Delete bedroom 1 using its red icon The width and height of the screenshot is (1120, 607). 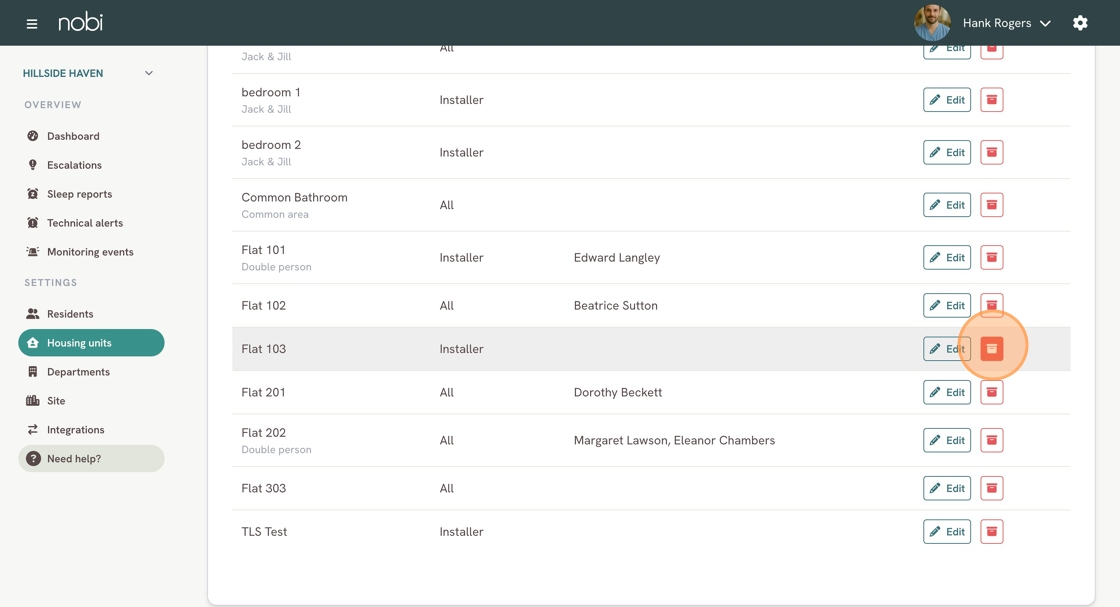coord(991,100)
